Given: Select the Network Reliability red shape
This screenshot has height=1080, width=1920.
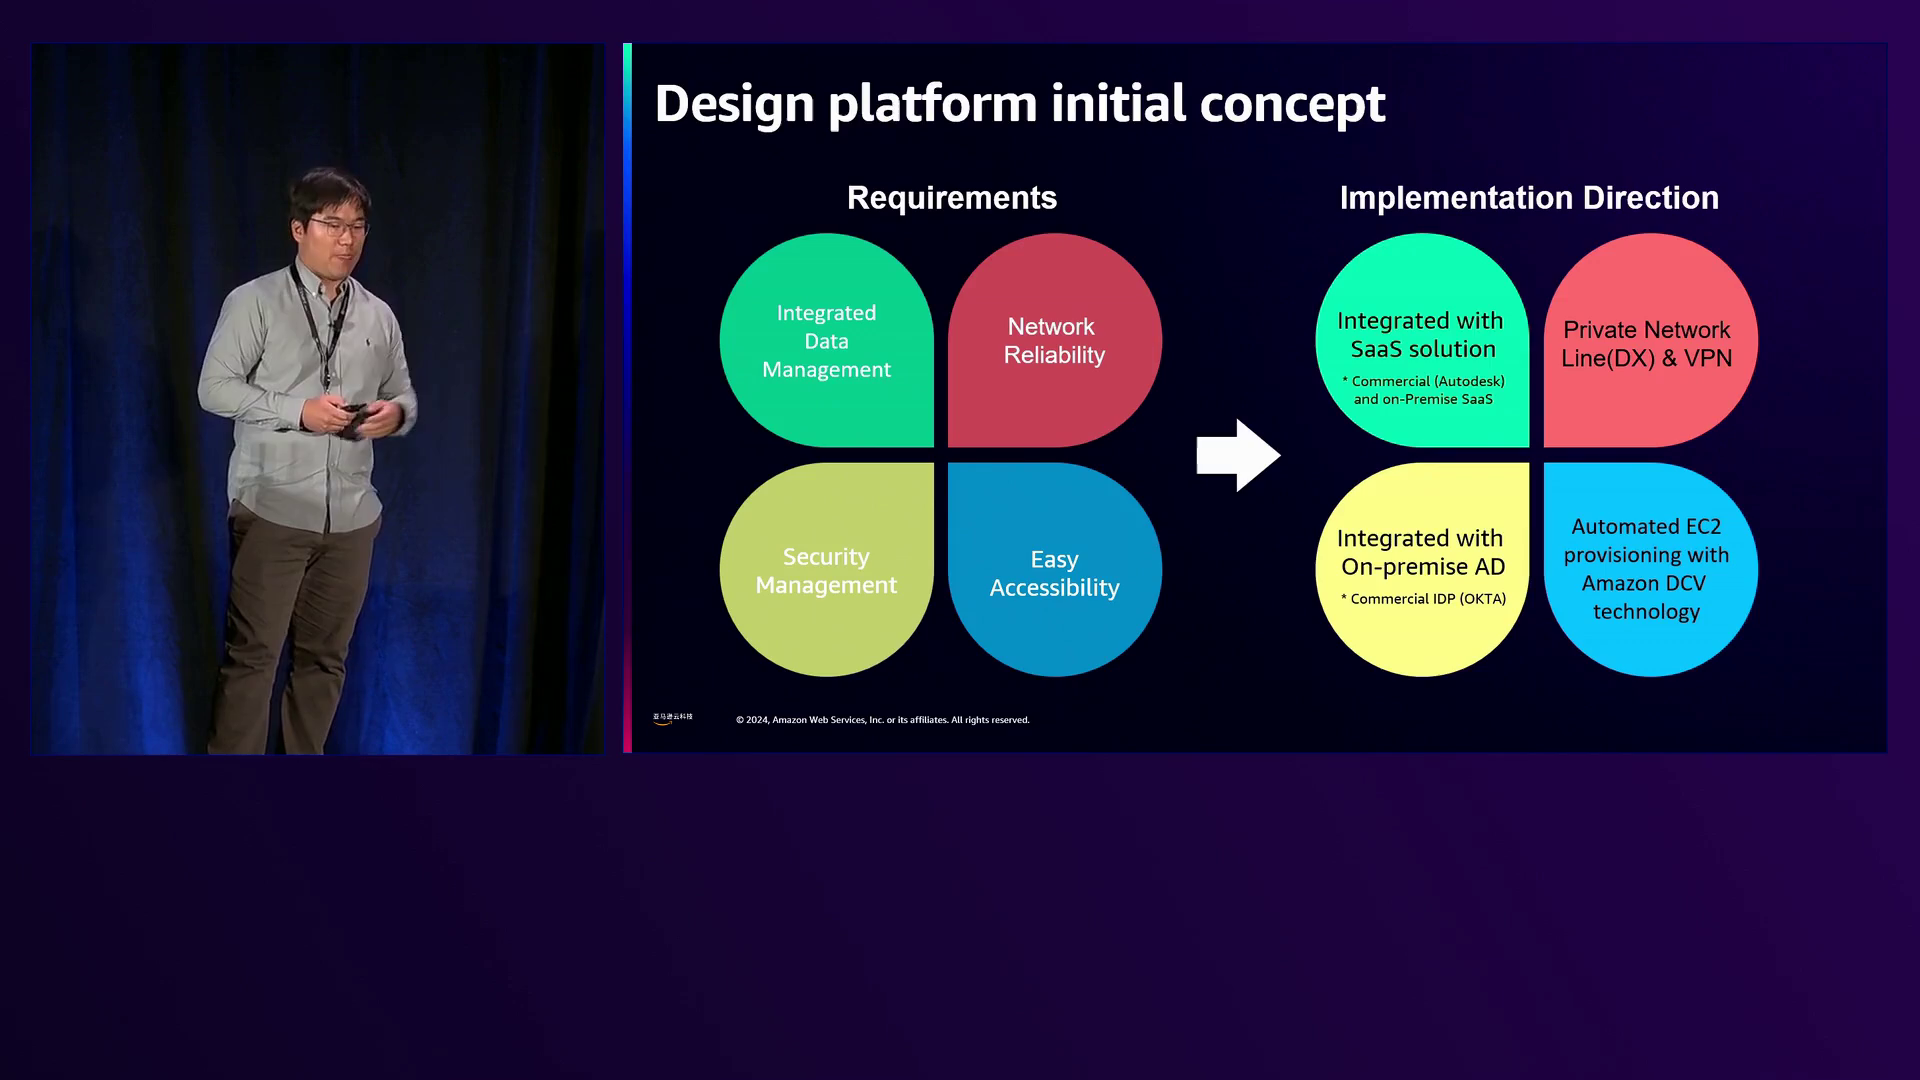Looking at the screenshot, I should [1054, 340].
